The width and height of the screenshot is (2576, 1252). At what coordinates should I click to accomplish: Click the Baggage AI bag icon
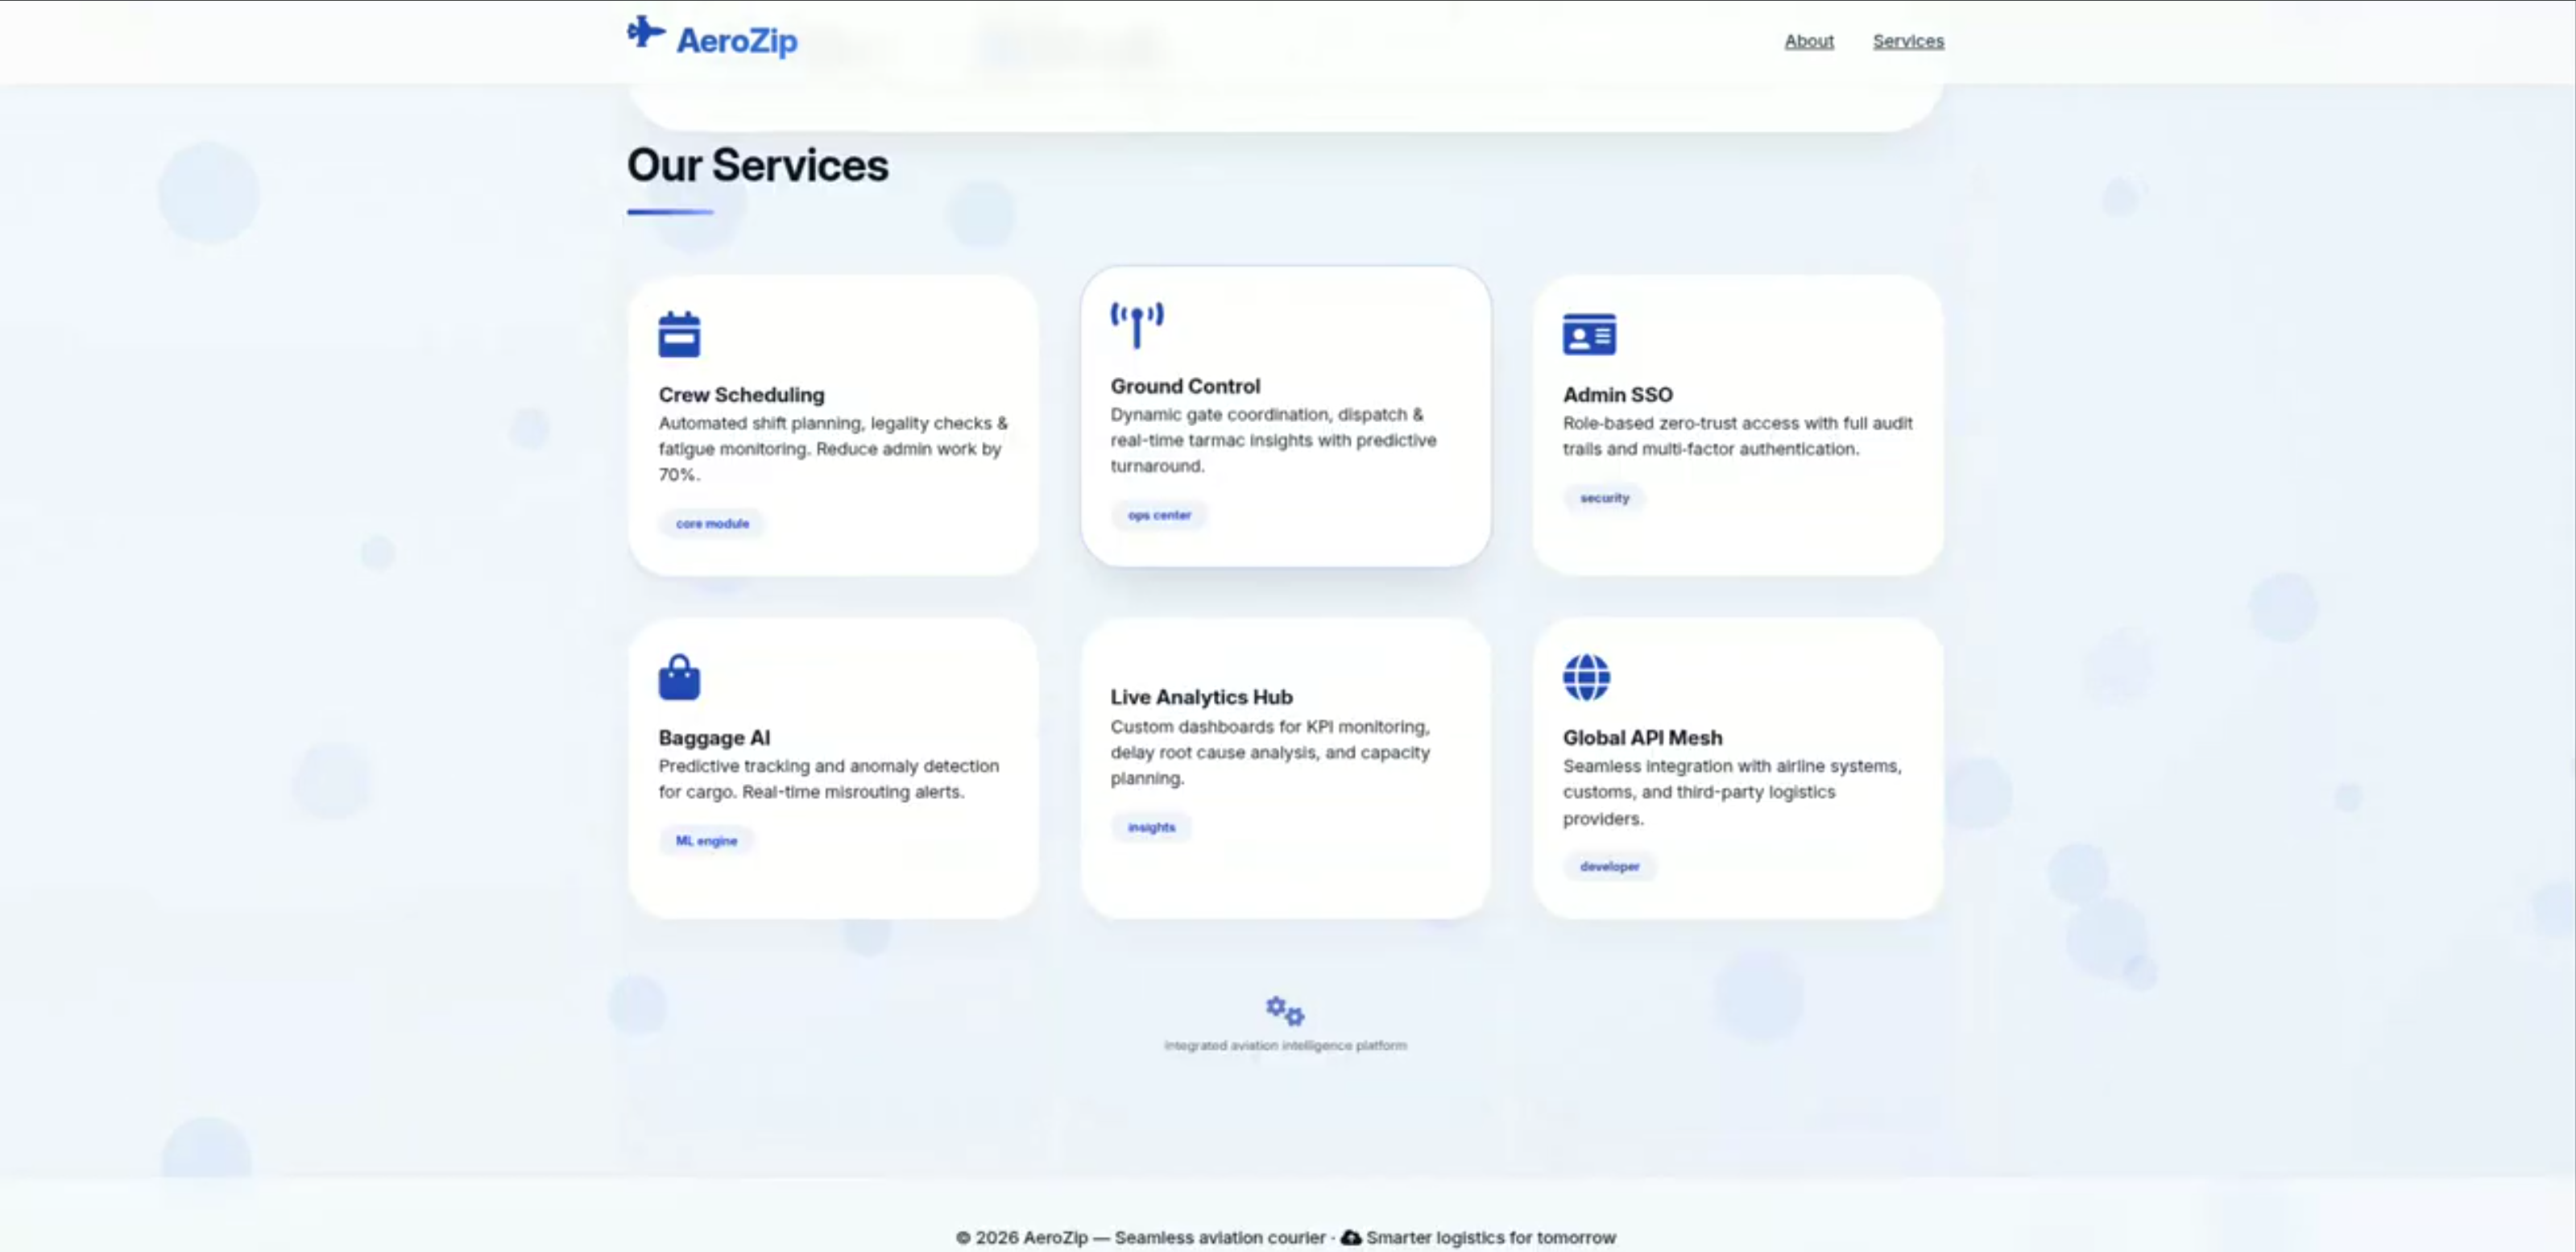click(679, 677)
